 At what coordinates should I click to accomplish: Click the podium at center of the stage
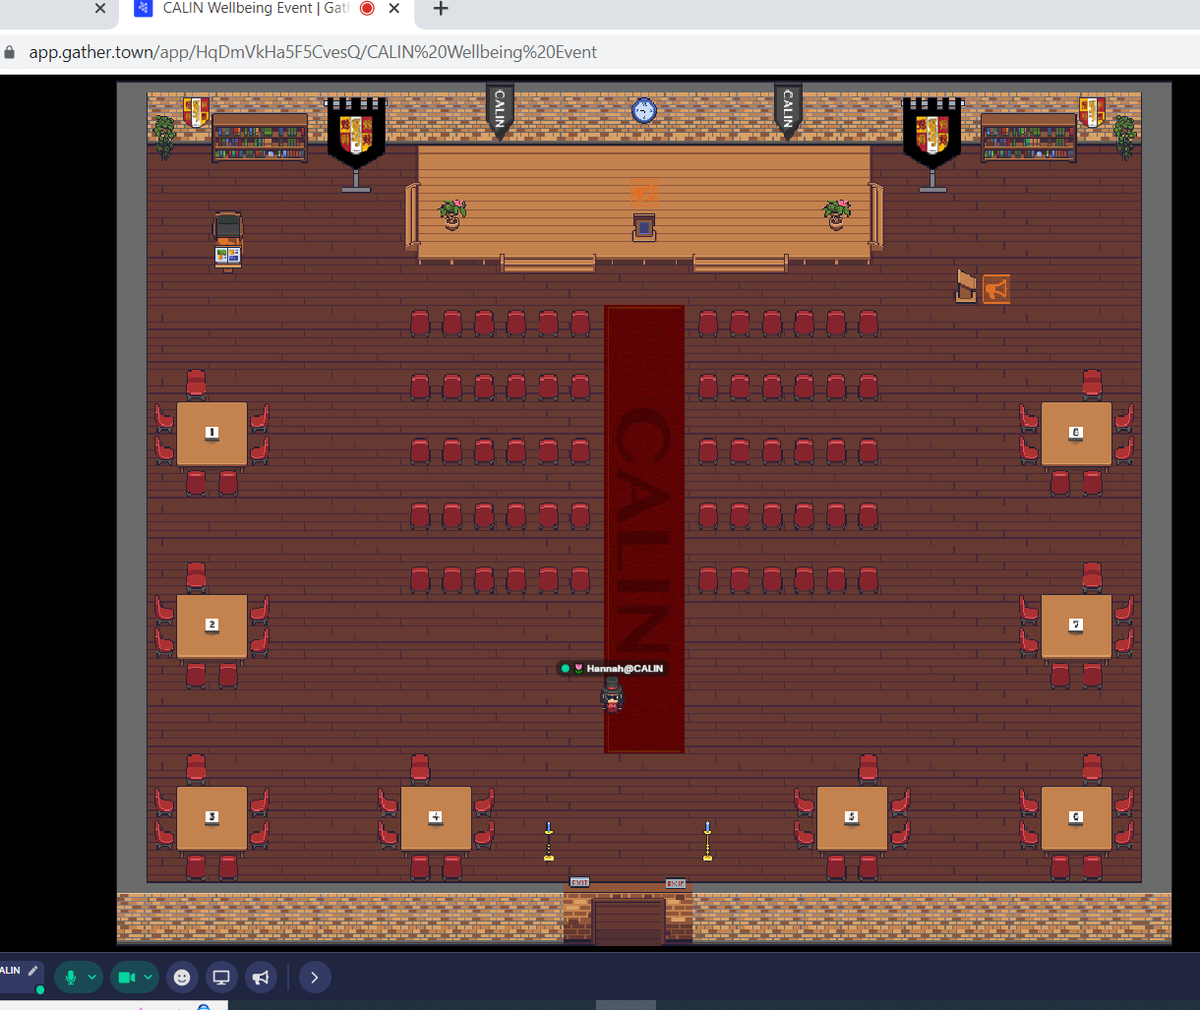pyautogui.click(x=644, y=227)
